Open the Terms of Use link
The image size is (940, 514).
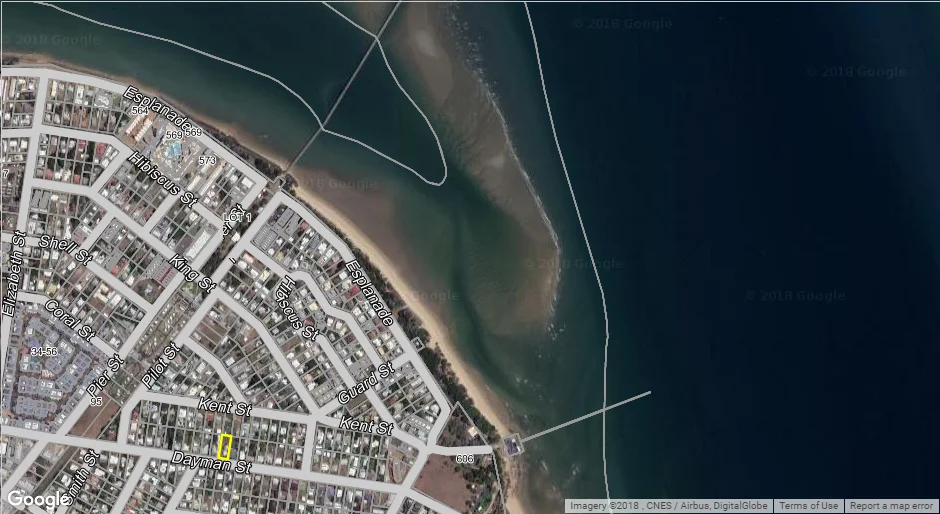point(808,506)
